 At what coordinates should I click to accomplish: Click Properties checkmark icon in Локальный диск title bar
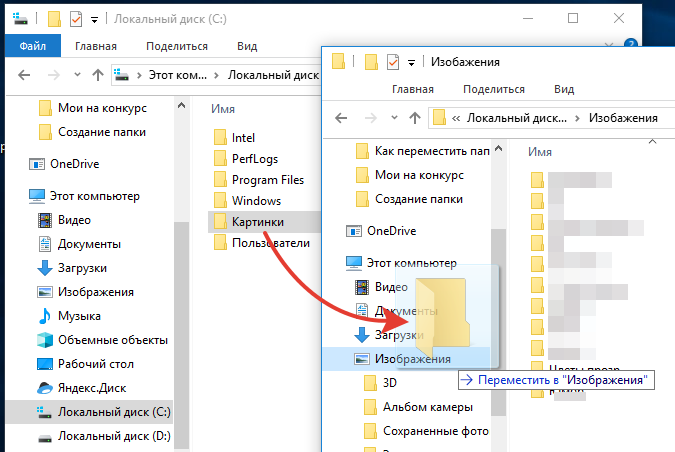[76, 19]
